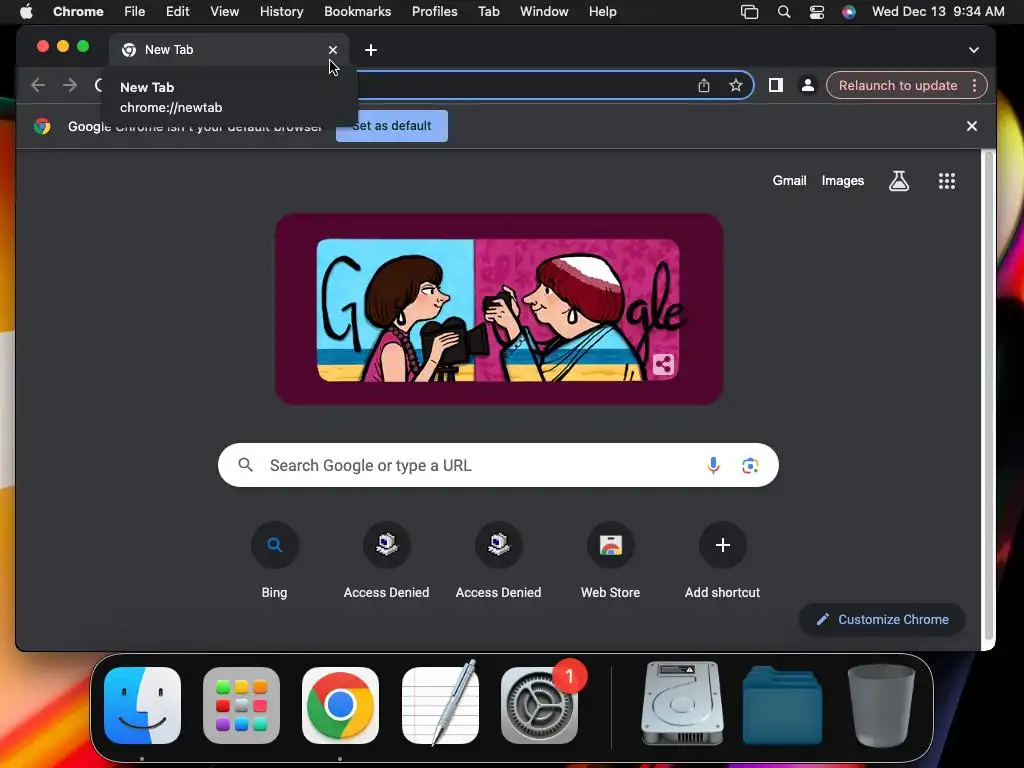Click Spotlight search icon in menu bar
Image resolution: width=1024 pixels, height=768 pixels.
point(784,11)
